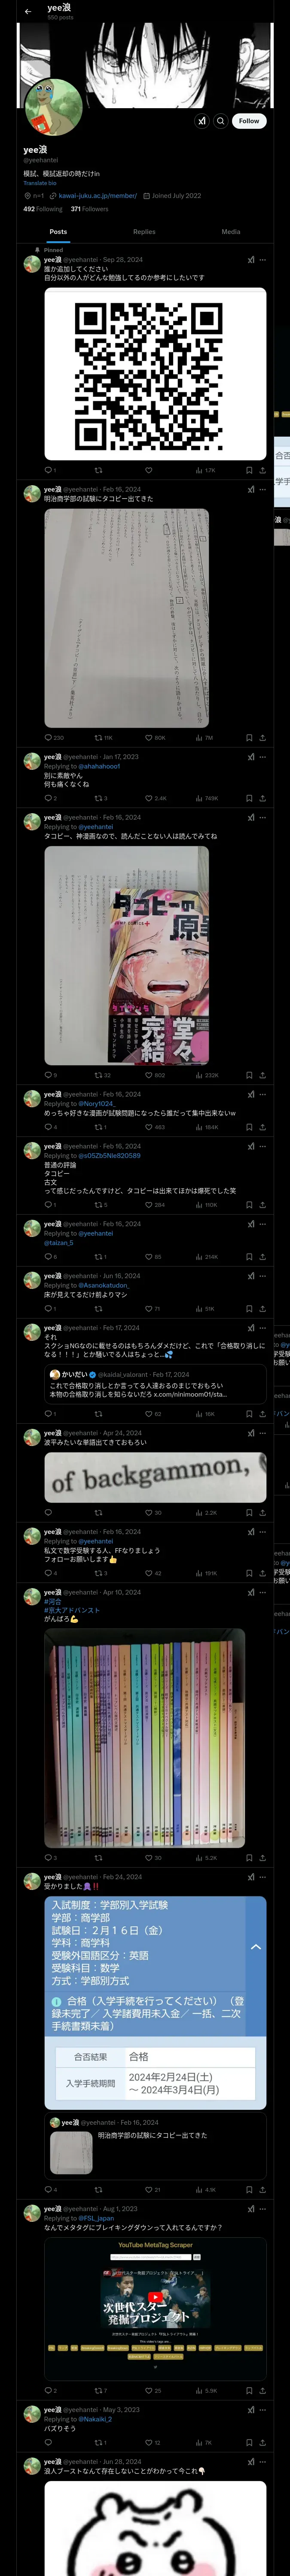Screen dimensions: 290x2576
Task: Switch to the Replies tab
Action: pyautogui.click(x=144, y=232)
